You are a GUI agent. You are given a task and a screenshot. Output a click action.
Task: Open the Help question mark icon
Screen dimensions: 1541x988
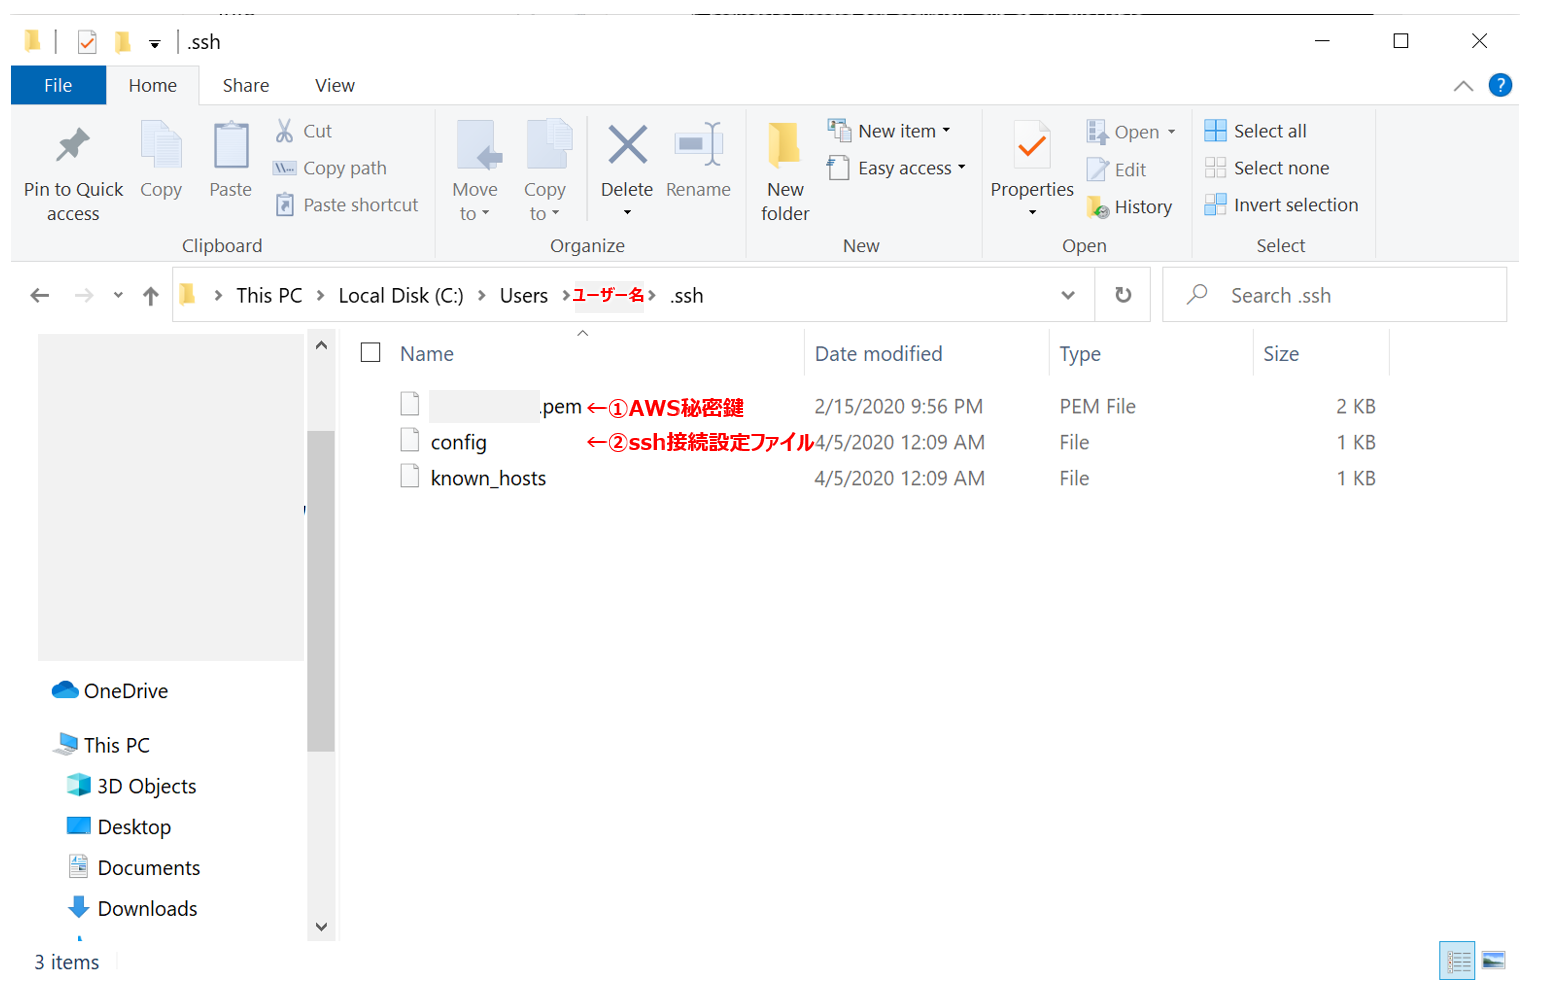point(1500,86)
